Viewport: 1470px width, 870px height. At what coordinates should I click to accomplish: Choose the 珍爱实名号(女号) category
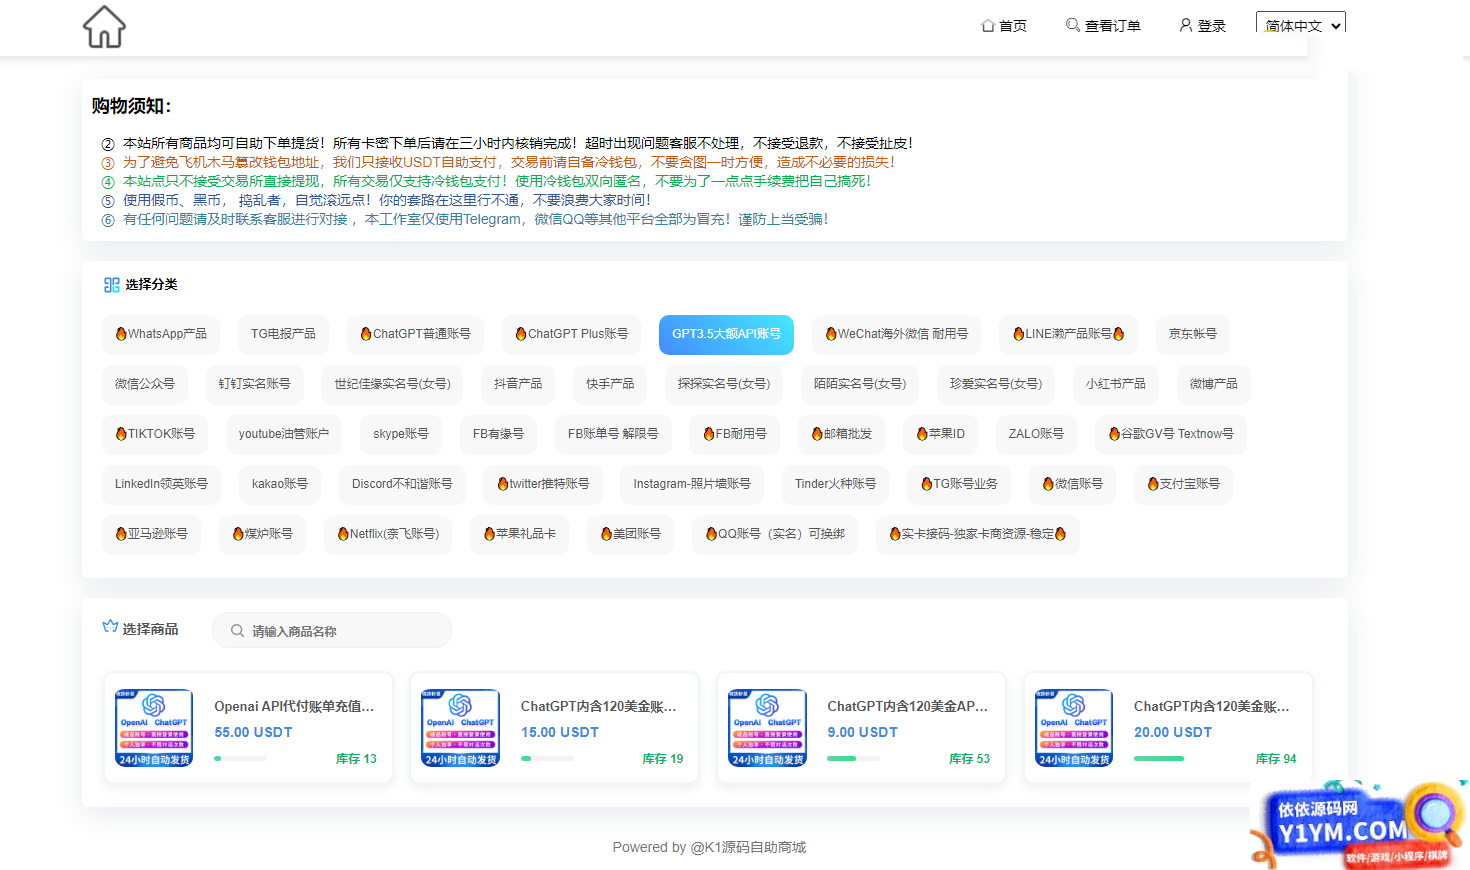pyautogui.click(x=996, y=384)
